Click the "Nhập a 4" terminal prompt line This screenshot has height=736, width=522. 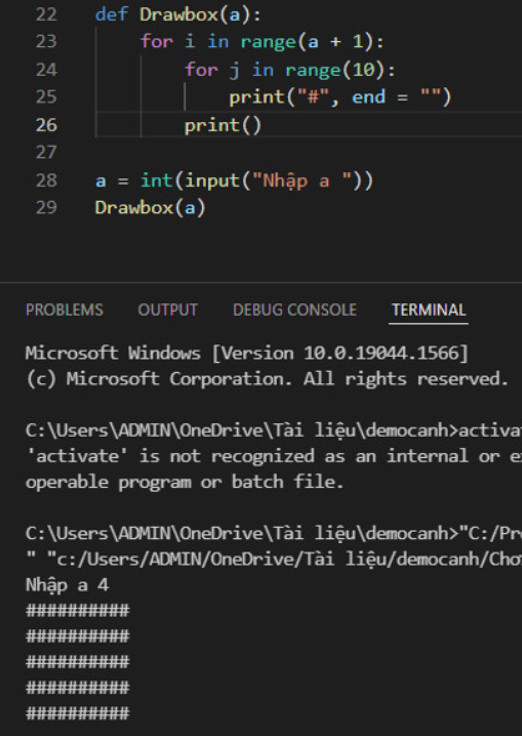pos(67,585)
